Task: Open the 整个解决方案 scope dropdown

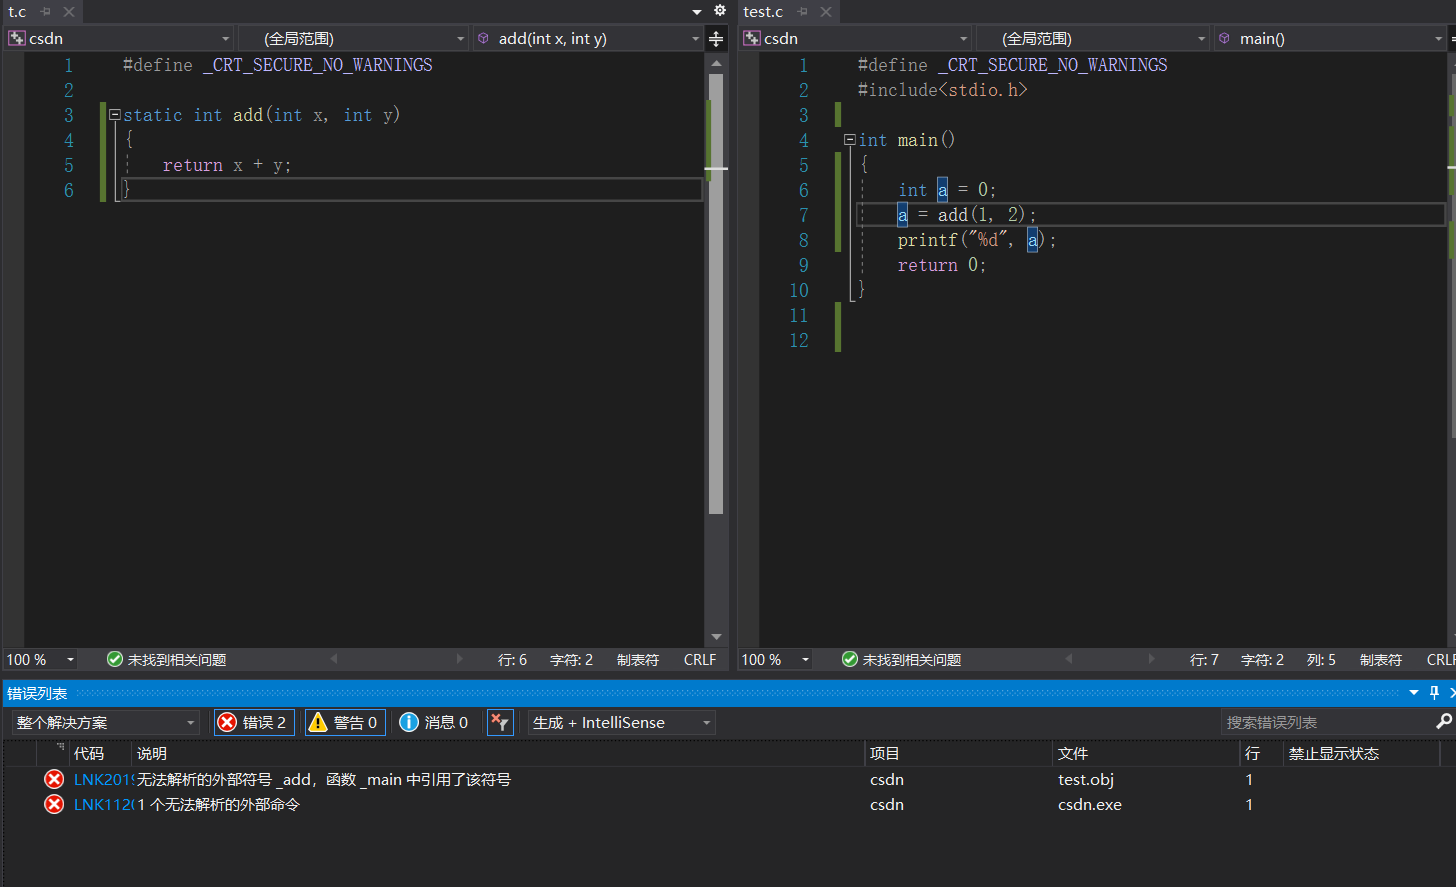Action: 106,722
